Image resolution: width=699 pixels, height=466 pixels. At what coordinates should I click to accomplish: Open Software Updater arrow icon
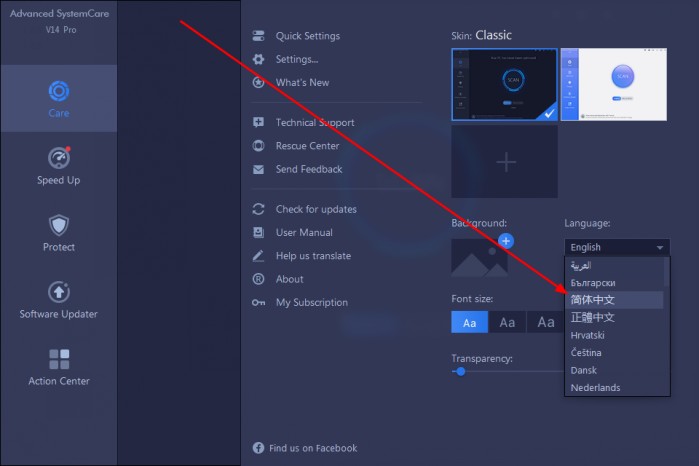(x=59, y=292)
